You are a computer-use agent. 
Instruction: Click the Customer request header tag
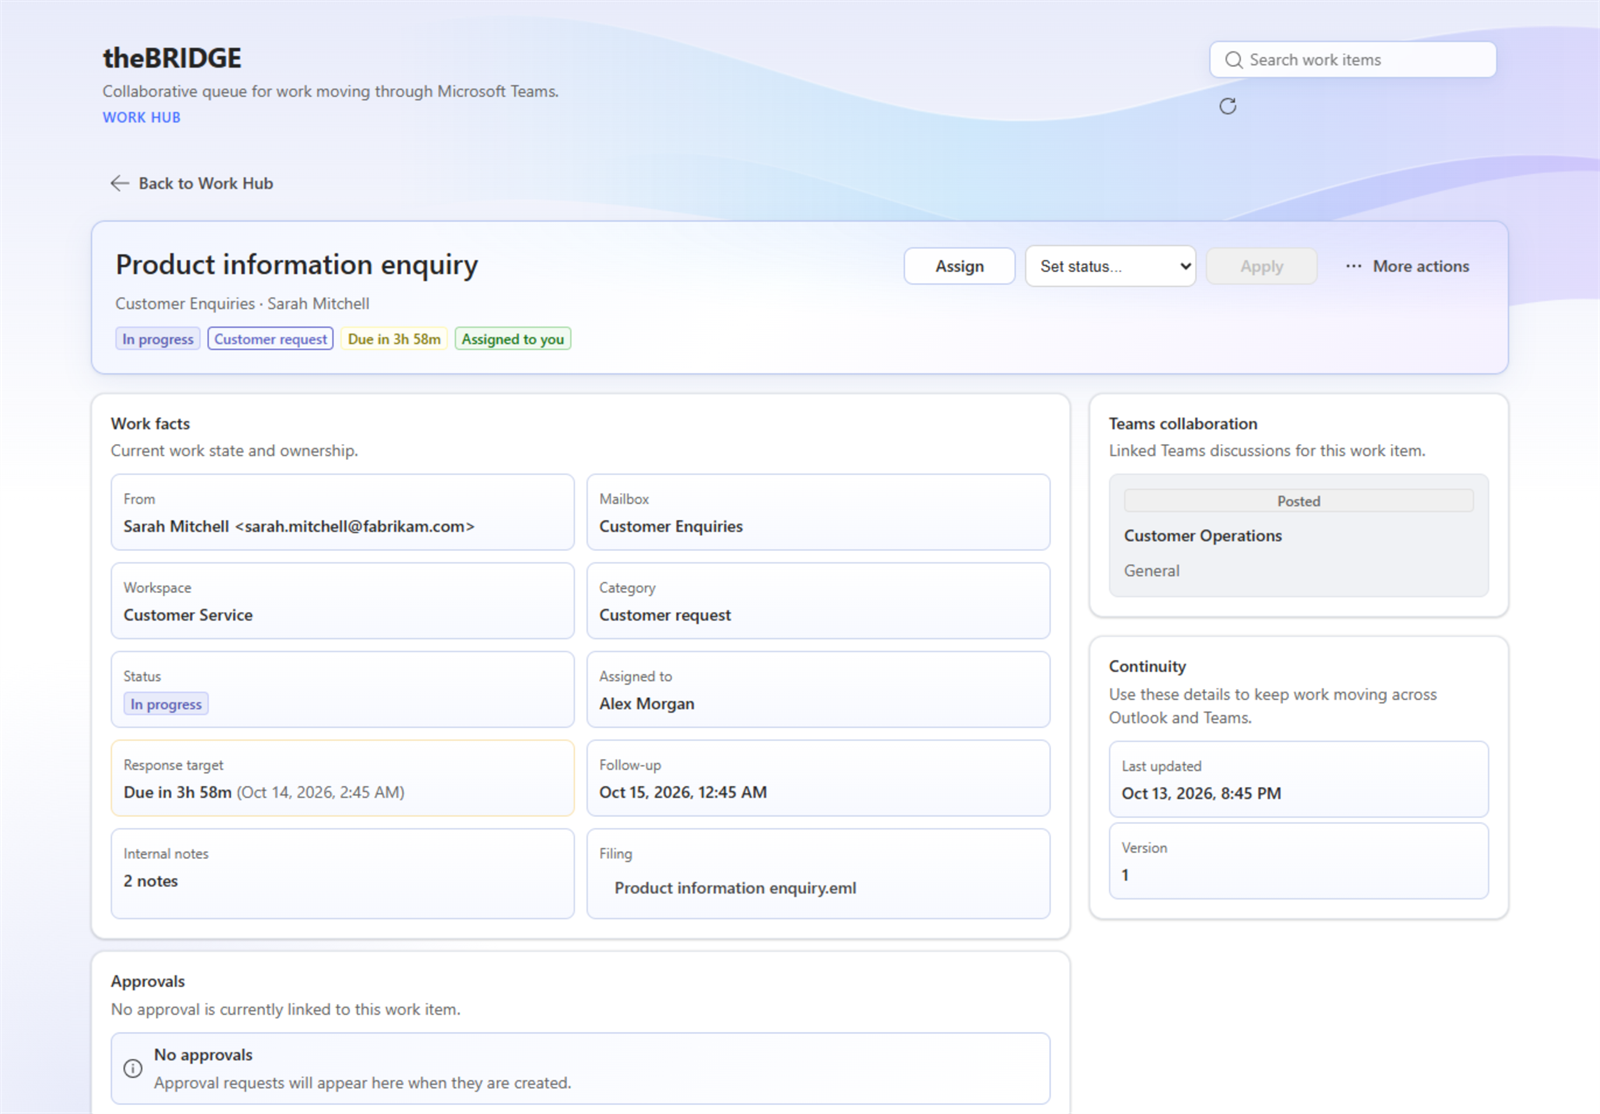pyautogui.click(x=270, y=339)
